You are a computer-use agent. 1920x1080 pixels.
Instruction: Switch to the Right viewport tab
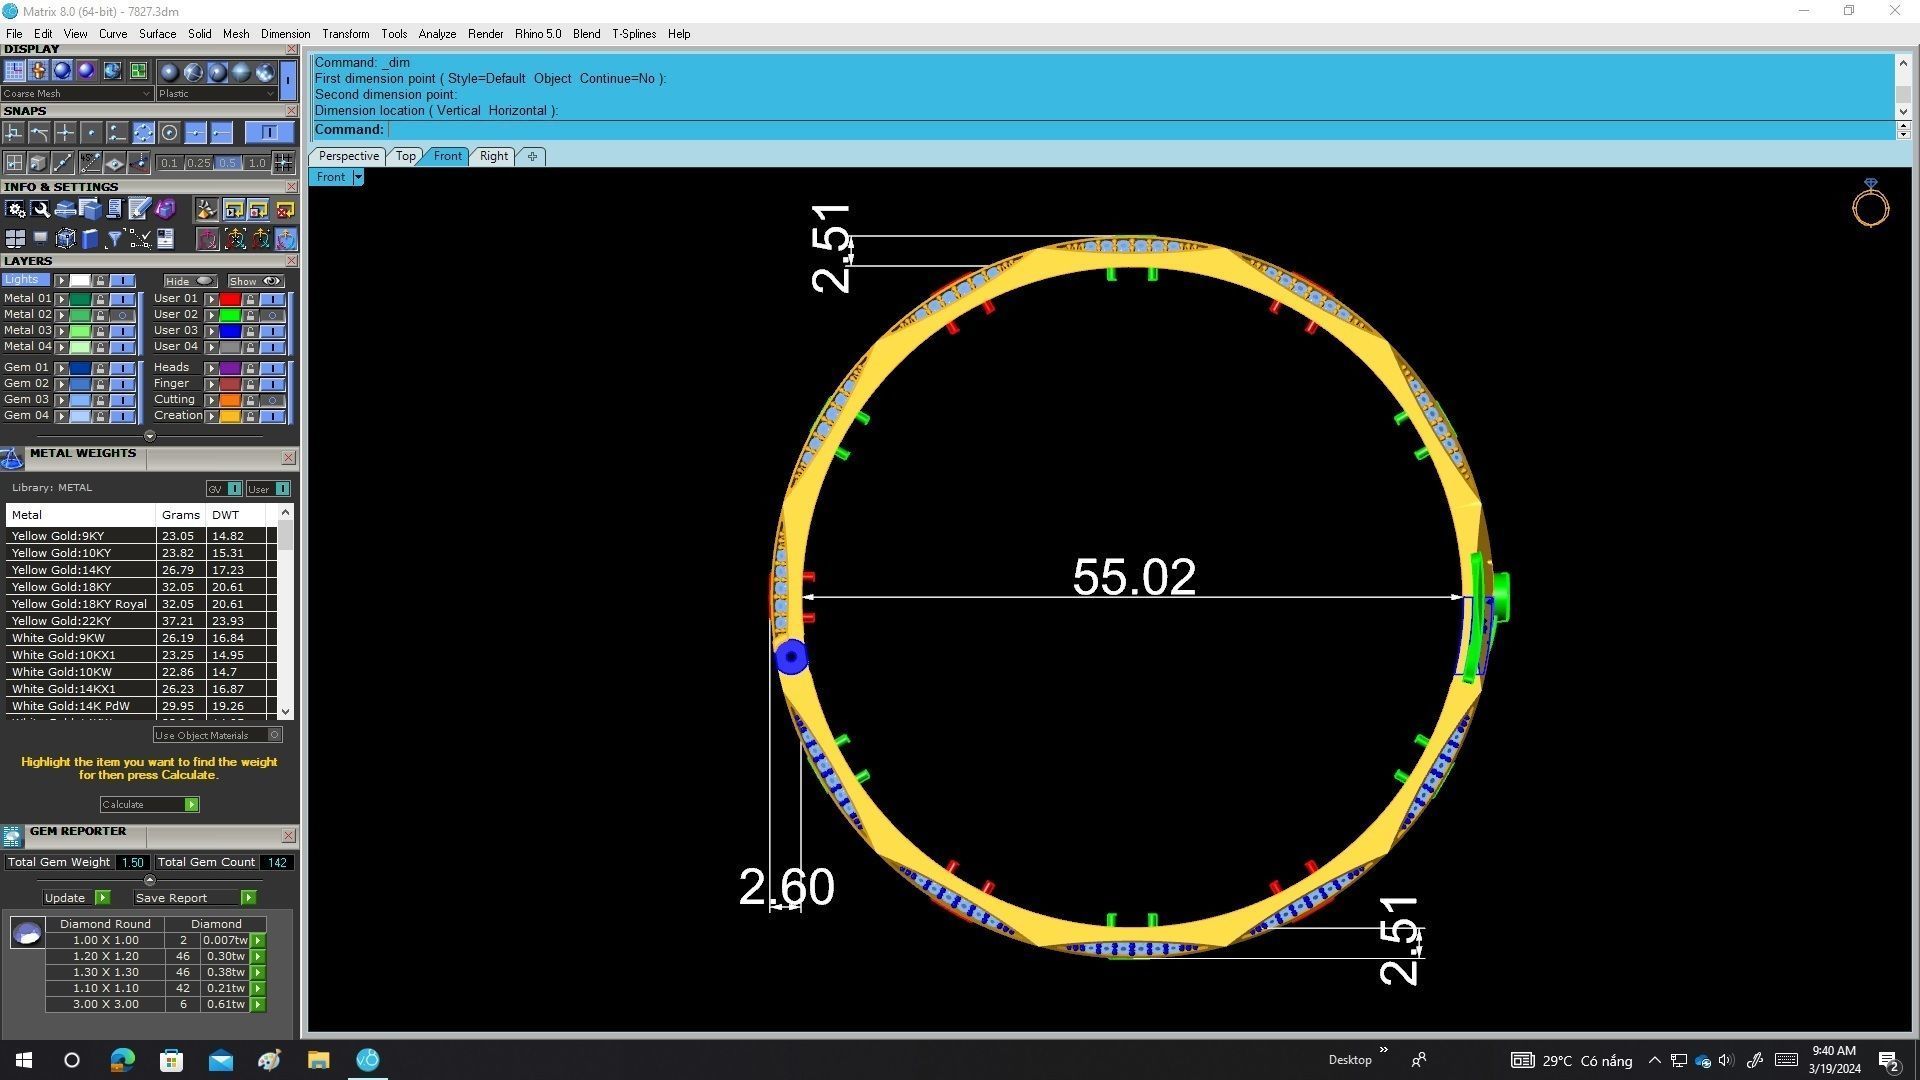point(493,156)
